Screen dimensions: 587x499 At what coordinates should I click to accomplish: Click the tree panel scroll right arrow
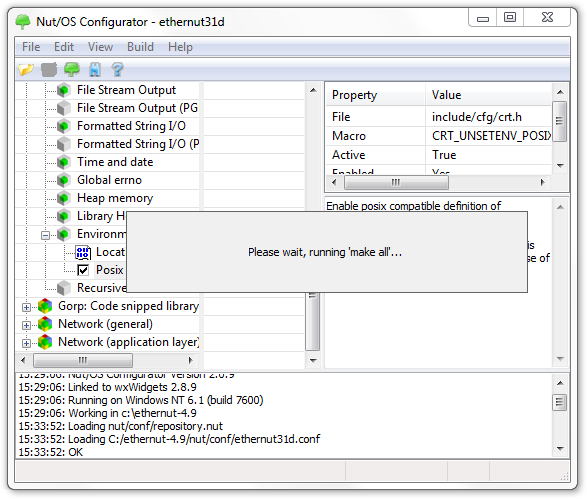pyautogui.click(x=191, y=360)
